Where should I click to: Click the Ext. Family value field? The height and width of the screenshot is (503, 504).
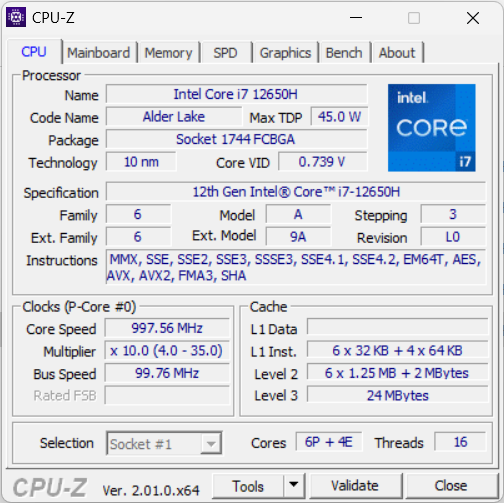point(138,237)
